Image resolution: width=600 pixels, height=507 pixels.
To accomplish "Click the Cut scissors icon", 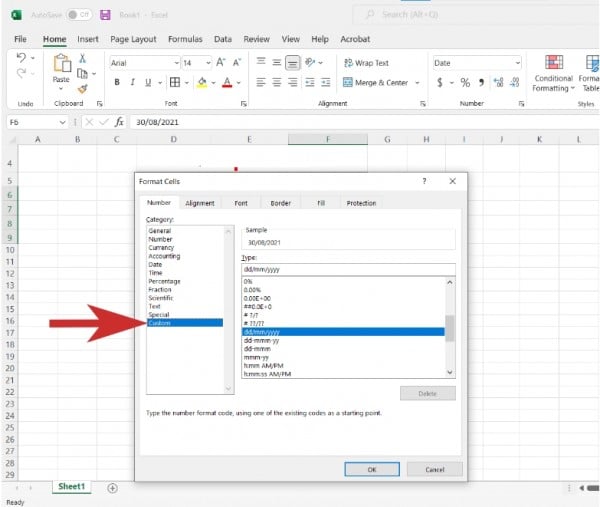I will point(82,58).
